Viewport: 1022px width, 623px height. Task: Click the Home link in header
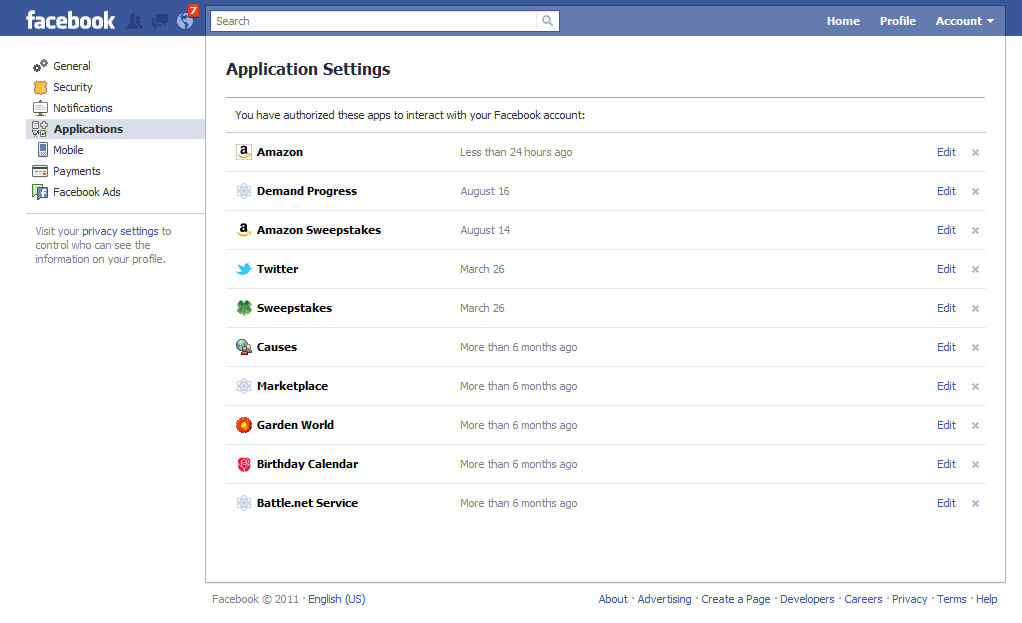point(843,21)
